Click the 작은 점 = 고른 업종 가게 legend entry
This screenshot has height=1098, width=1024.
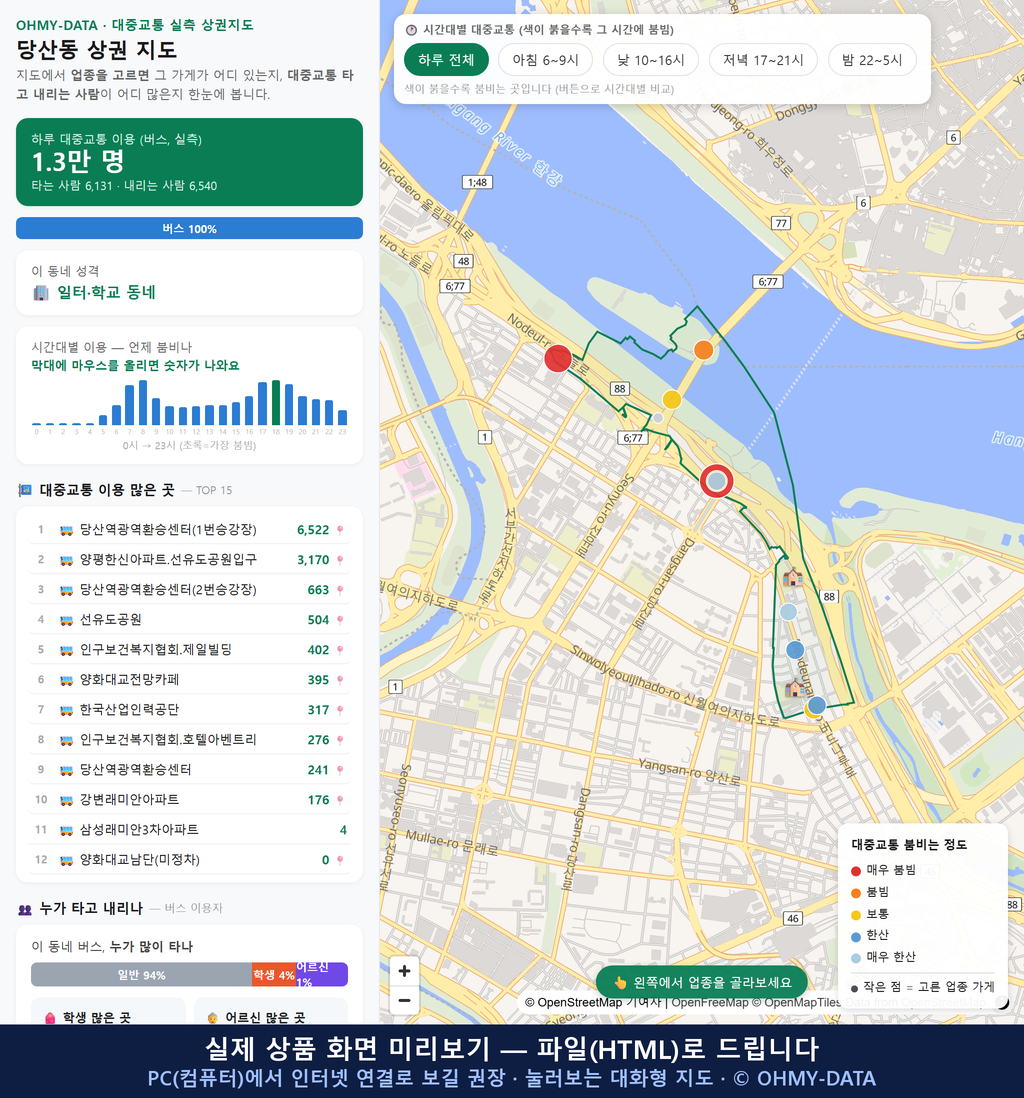click(922, 987)
